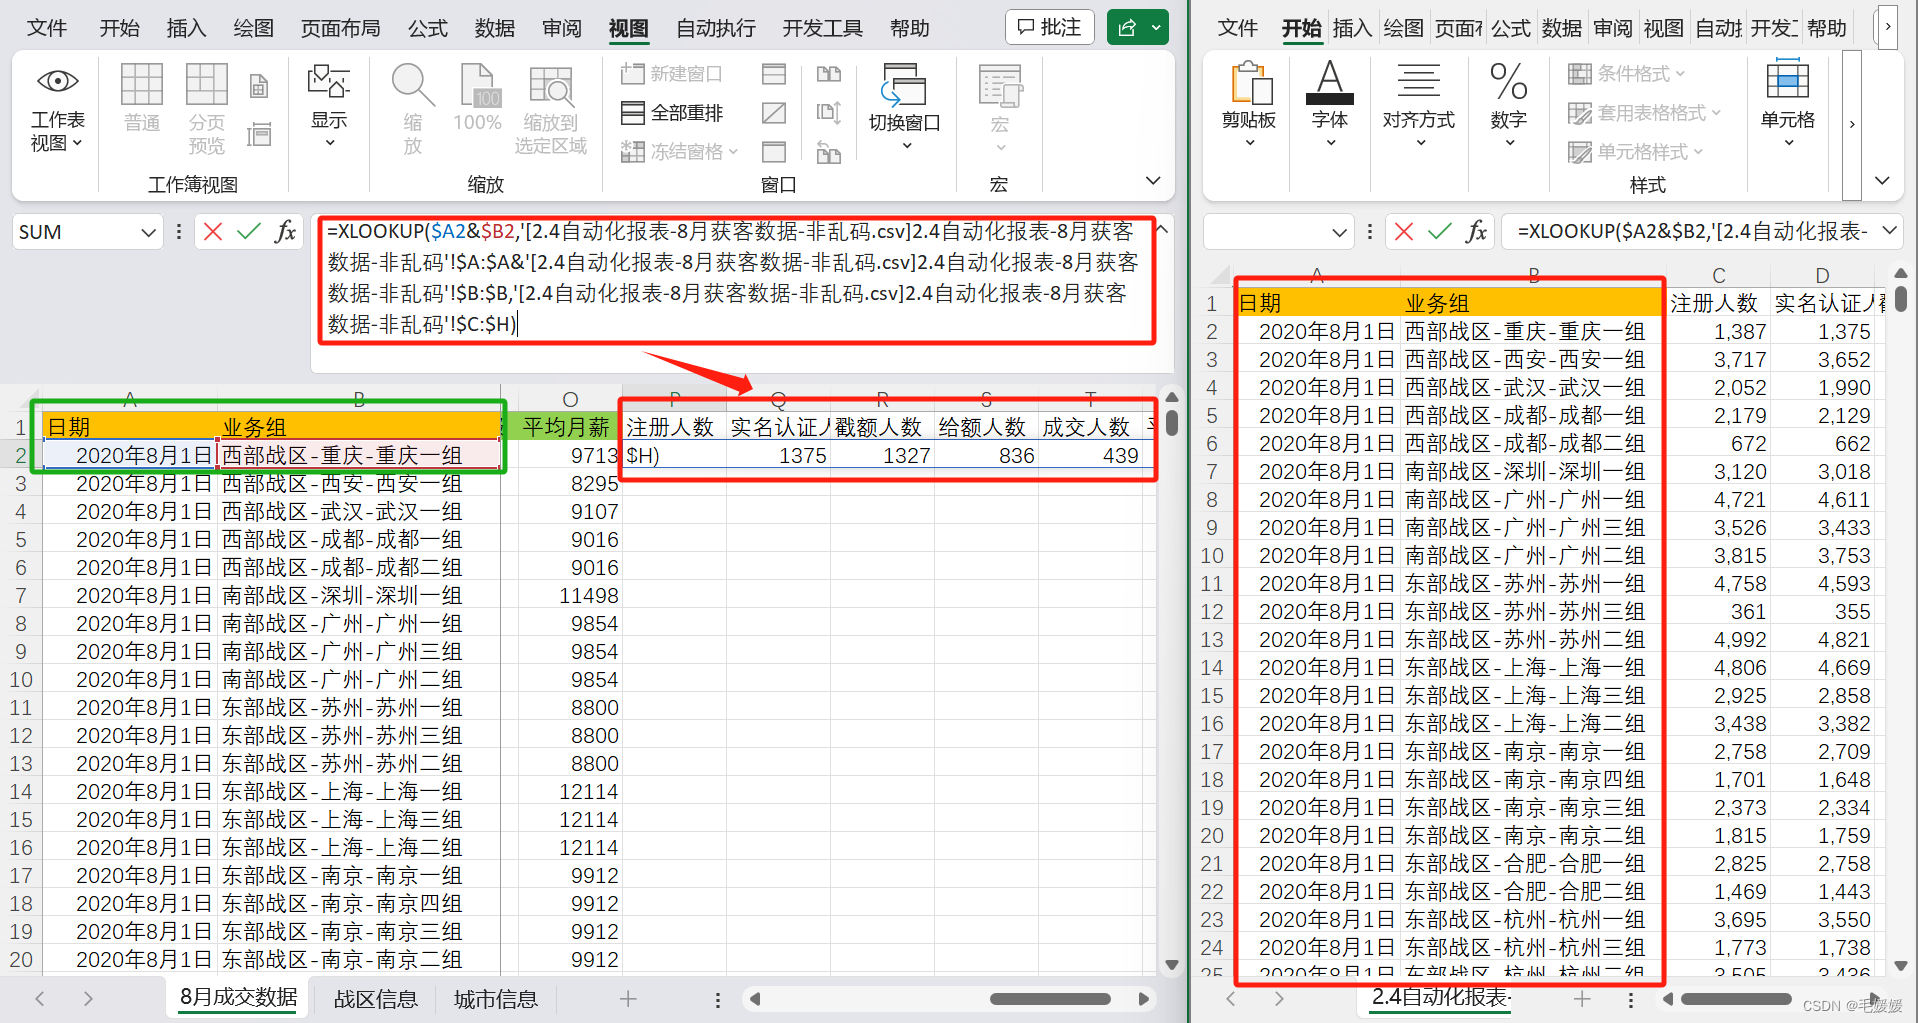The width and height of the screenshot is (1918, 1023).
Task: Open the 套用表格格式 dropdown
Action: point(1645,113)
